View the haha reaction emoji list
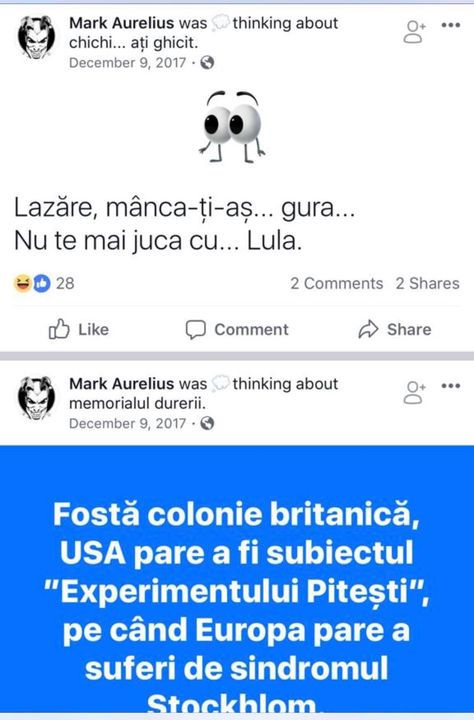Screen dimensions: 474x720 23,283
